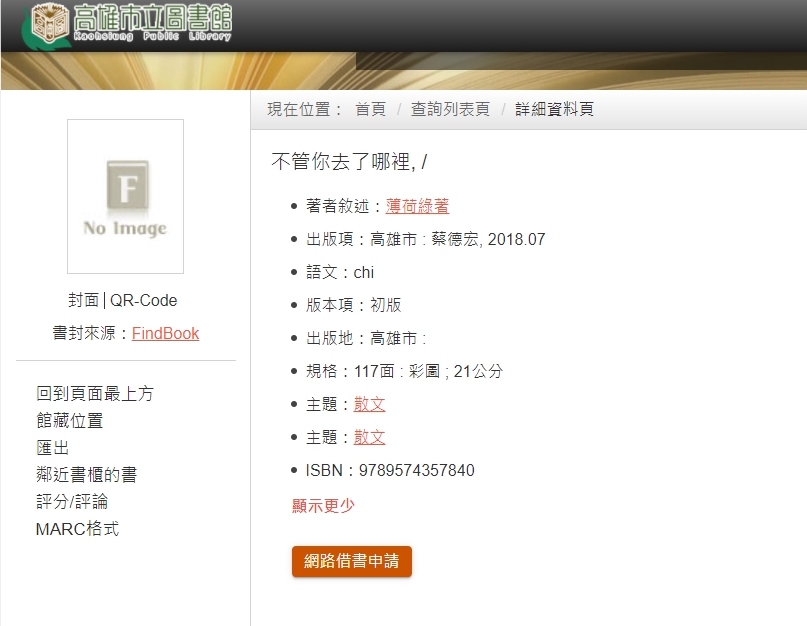Click the "No Image" book cover placeholder
The image size is (807, 626).
(125, 196)
